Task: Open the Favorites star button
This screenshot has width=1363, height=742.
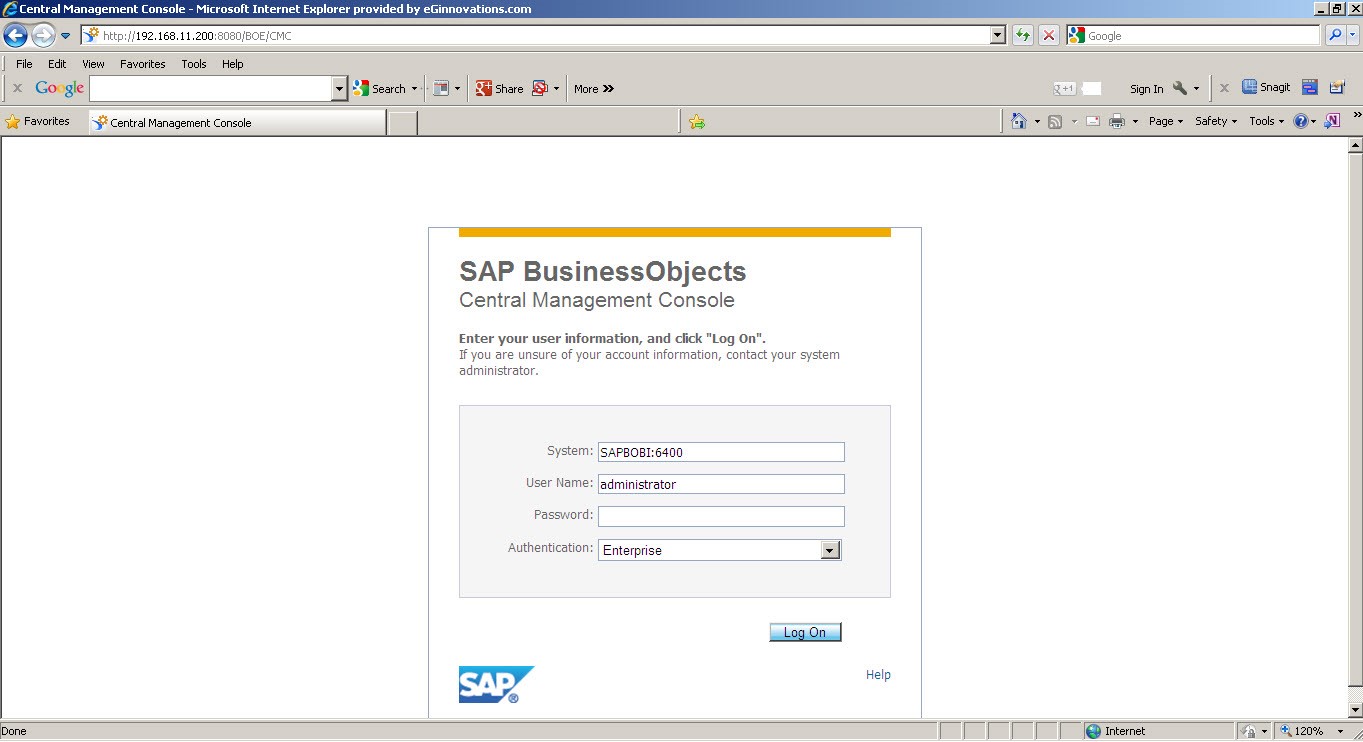Action: click(x=38, y=121)
